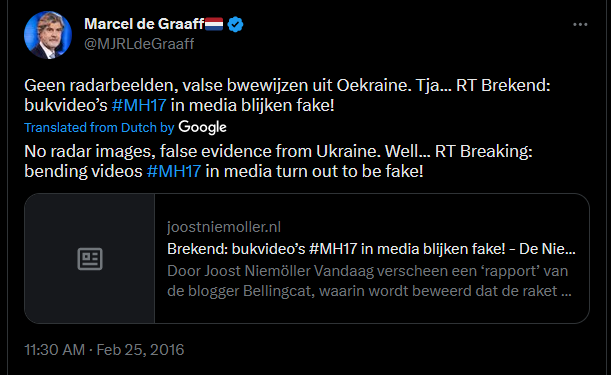Open the @MJRLdeGraaff handle link
Image resolution: width=611 pixels, height=375 pixels.
(139, 44)
